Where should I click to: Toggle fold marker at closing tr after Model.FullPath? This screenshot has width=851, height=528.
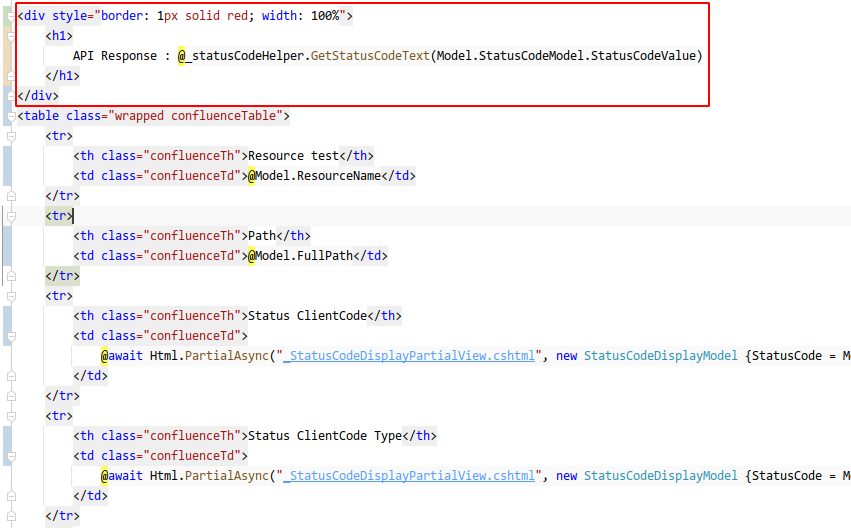pos(11,276)
